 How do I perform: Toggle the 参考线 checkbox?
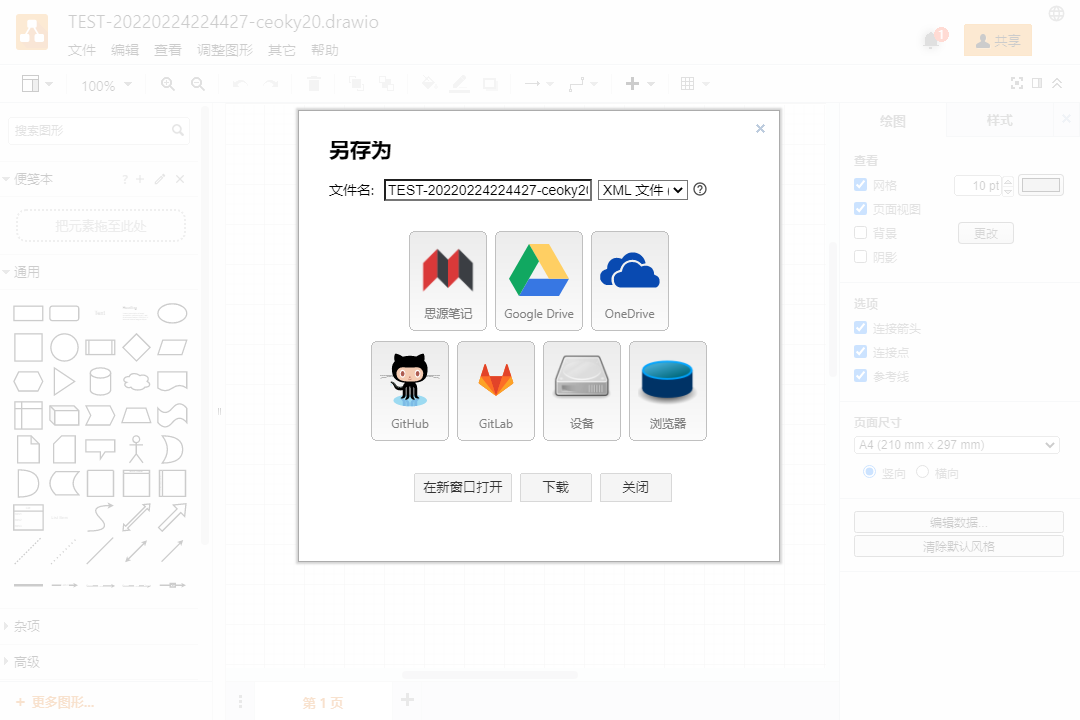coord(860,376)
